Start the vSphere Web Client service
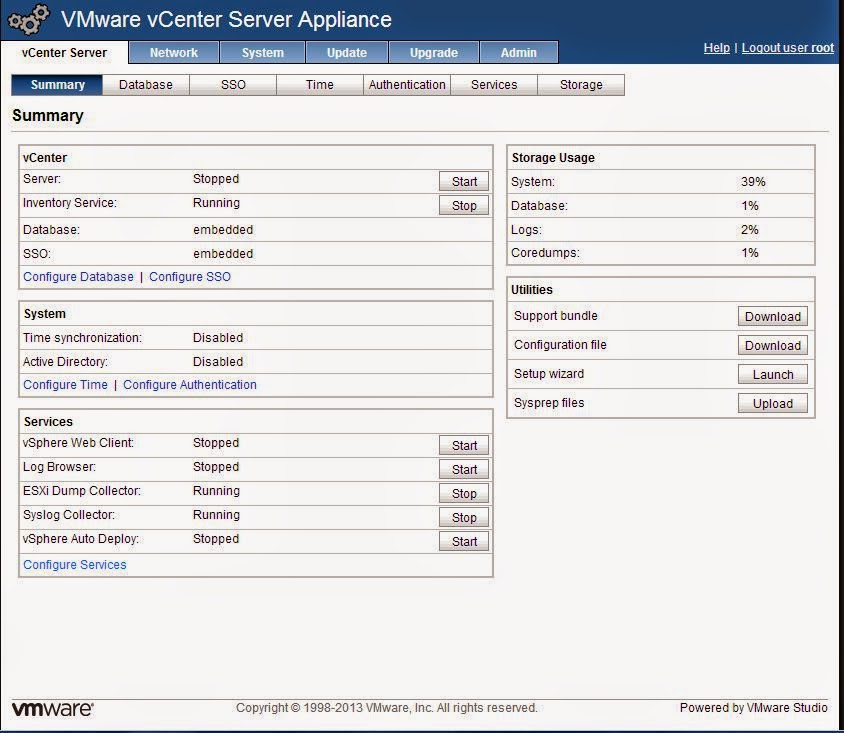Viewport: 844px width, 733px height. click(464, 446)
